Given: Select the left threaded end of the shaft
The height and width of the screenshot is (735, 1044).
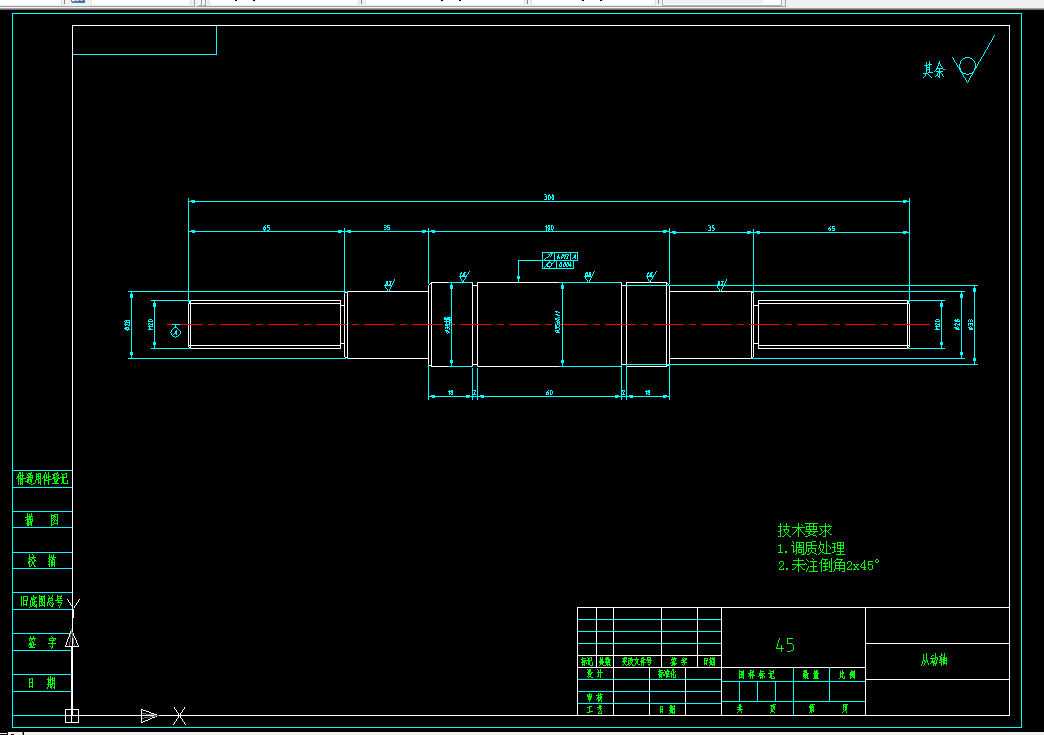Looking at the screenshot, I should click(x=266, y=324).
